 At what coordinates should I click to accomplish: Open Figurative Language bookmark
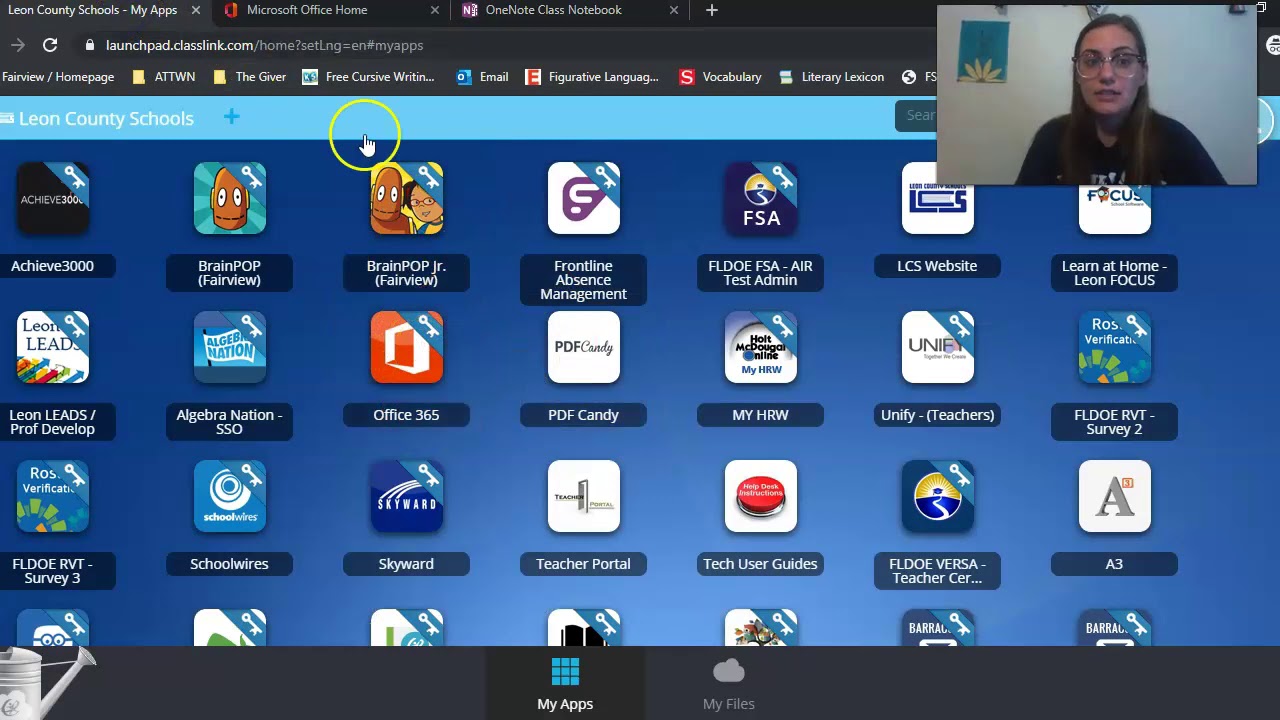click(592, 77)
